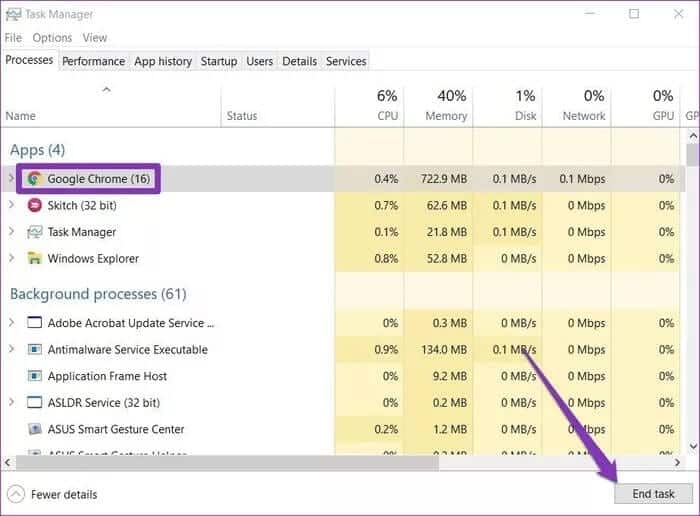Switch to the Users tab

click(x=259, y=61)
